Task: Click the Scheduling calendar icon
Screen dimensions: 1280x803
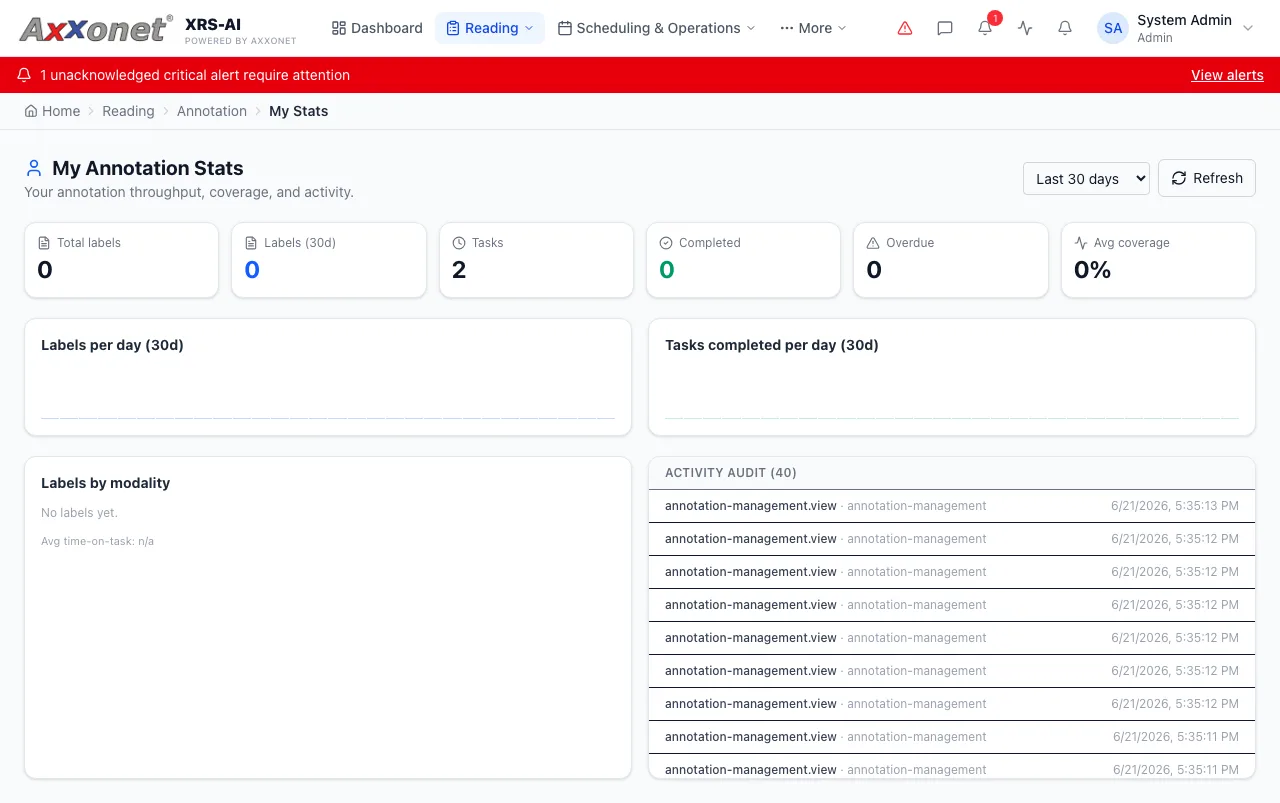Action: (x=565, y=28)
